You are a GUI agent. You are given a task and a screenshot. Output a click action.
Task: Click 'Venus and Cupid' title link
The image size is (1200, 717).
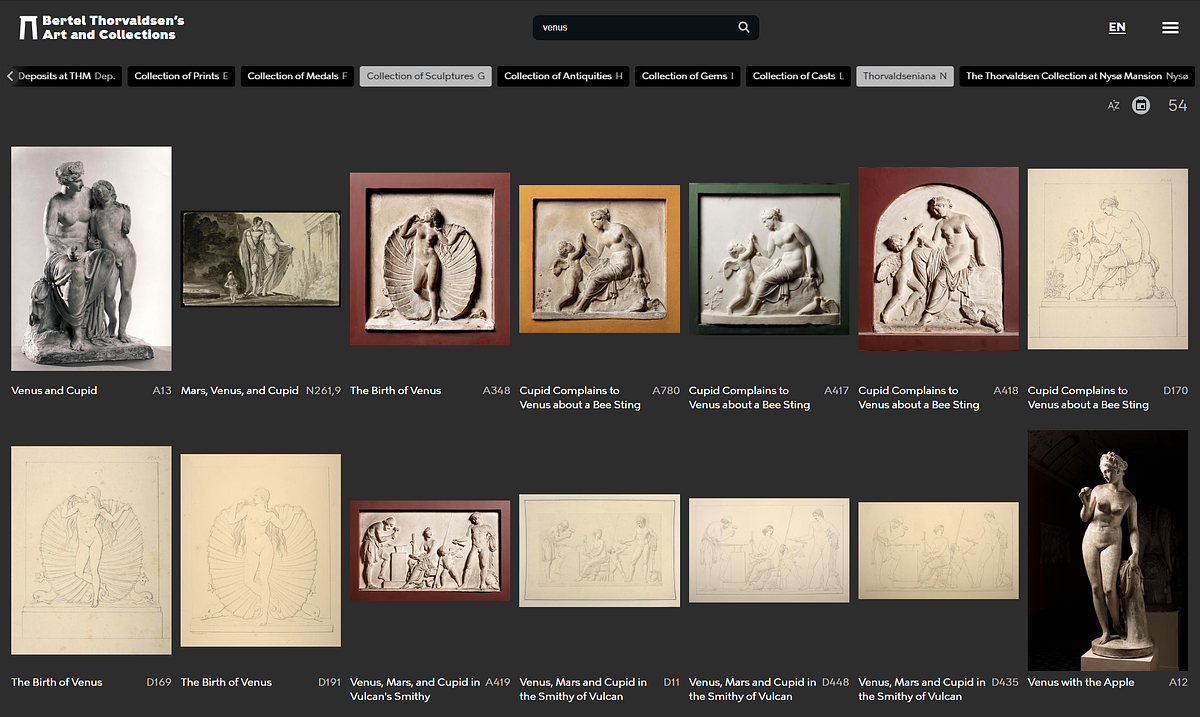(x=54, y=390)
